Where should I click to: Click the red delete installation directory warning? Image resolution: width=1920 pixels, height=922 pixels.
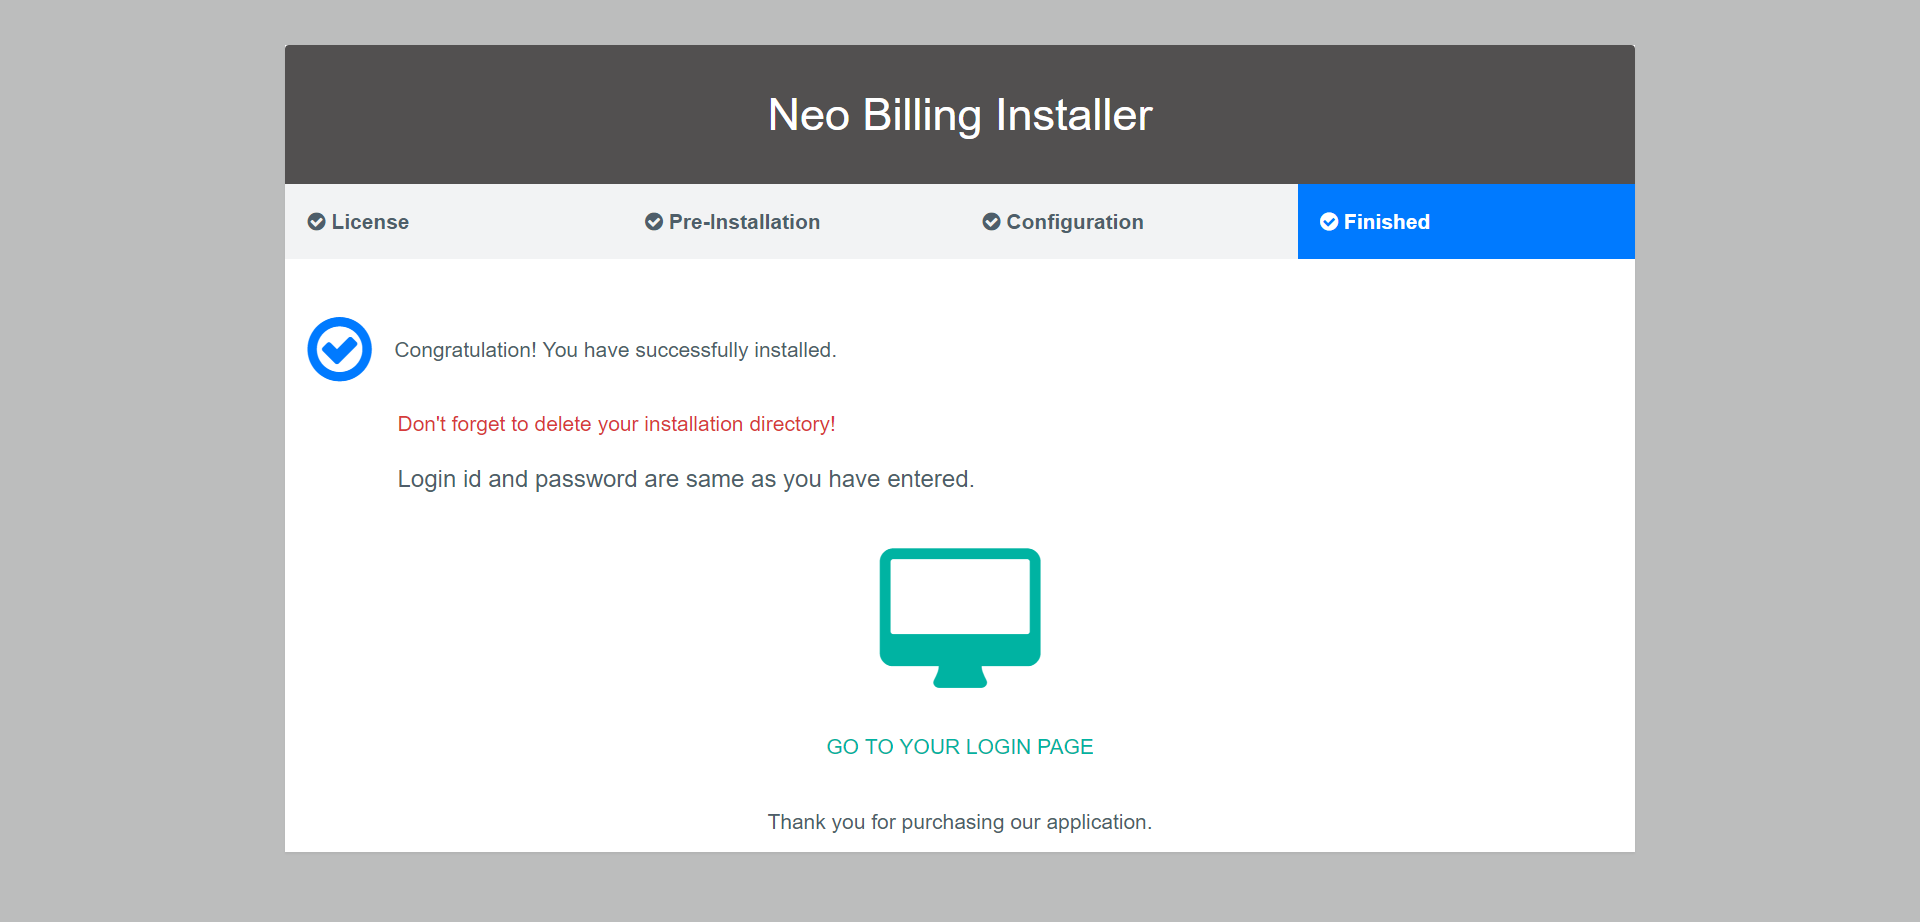coord(616,424)
